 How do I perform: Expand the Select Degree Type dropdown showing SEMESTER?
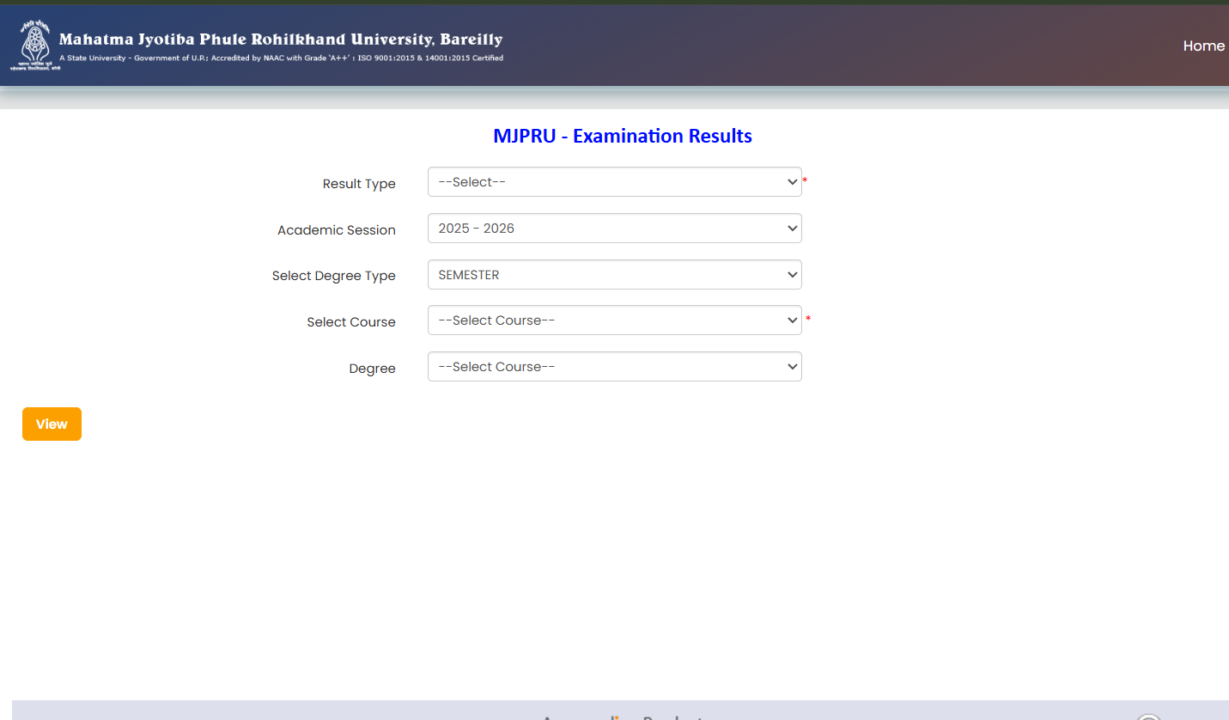(x=614, y=274)
